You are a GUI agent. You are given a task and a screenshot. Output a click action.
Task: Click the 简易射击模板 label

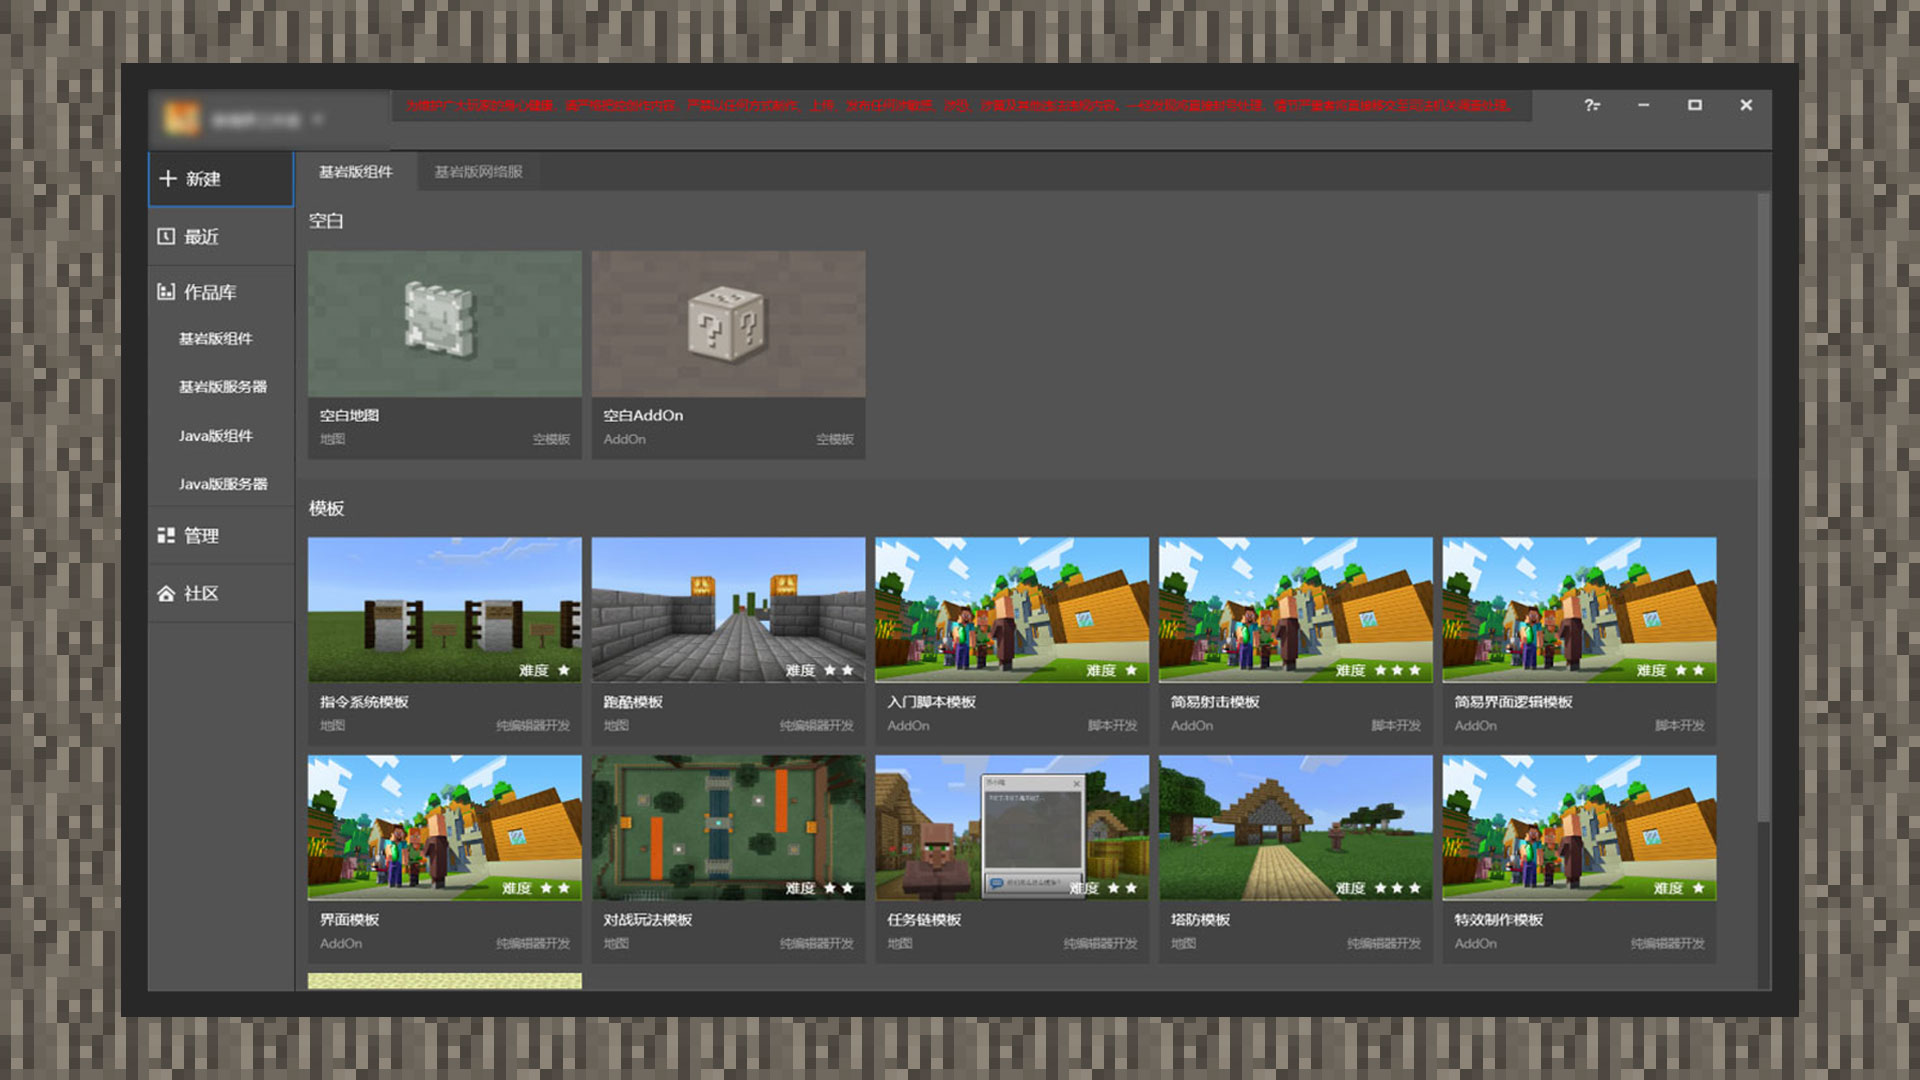(1215, 702)
